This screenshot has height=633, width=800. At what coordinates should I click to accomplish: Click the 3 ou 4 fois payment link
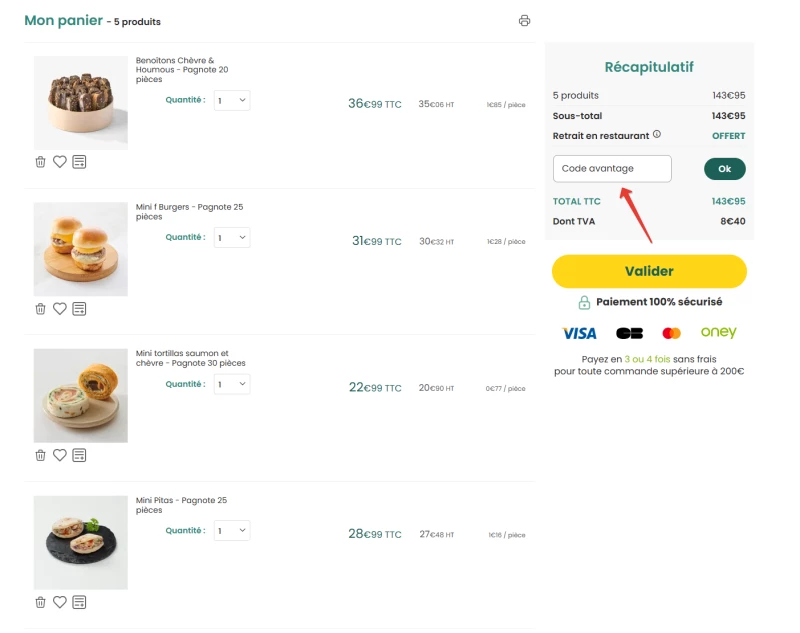coord(647,359)
